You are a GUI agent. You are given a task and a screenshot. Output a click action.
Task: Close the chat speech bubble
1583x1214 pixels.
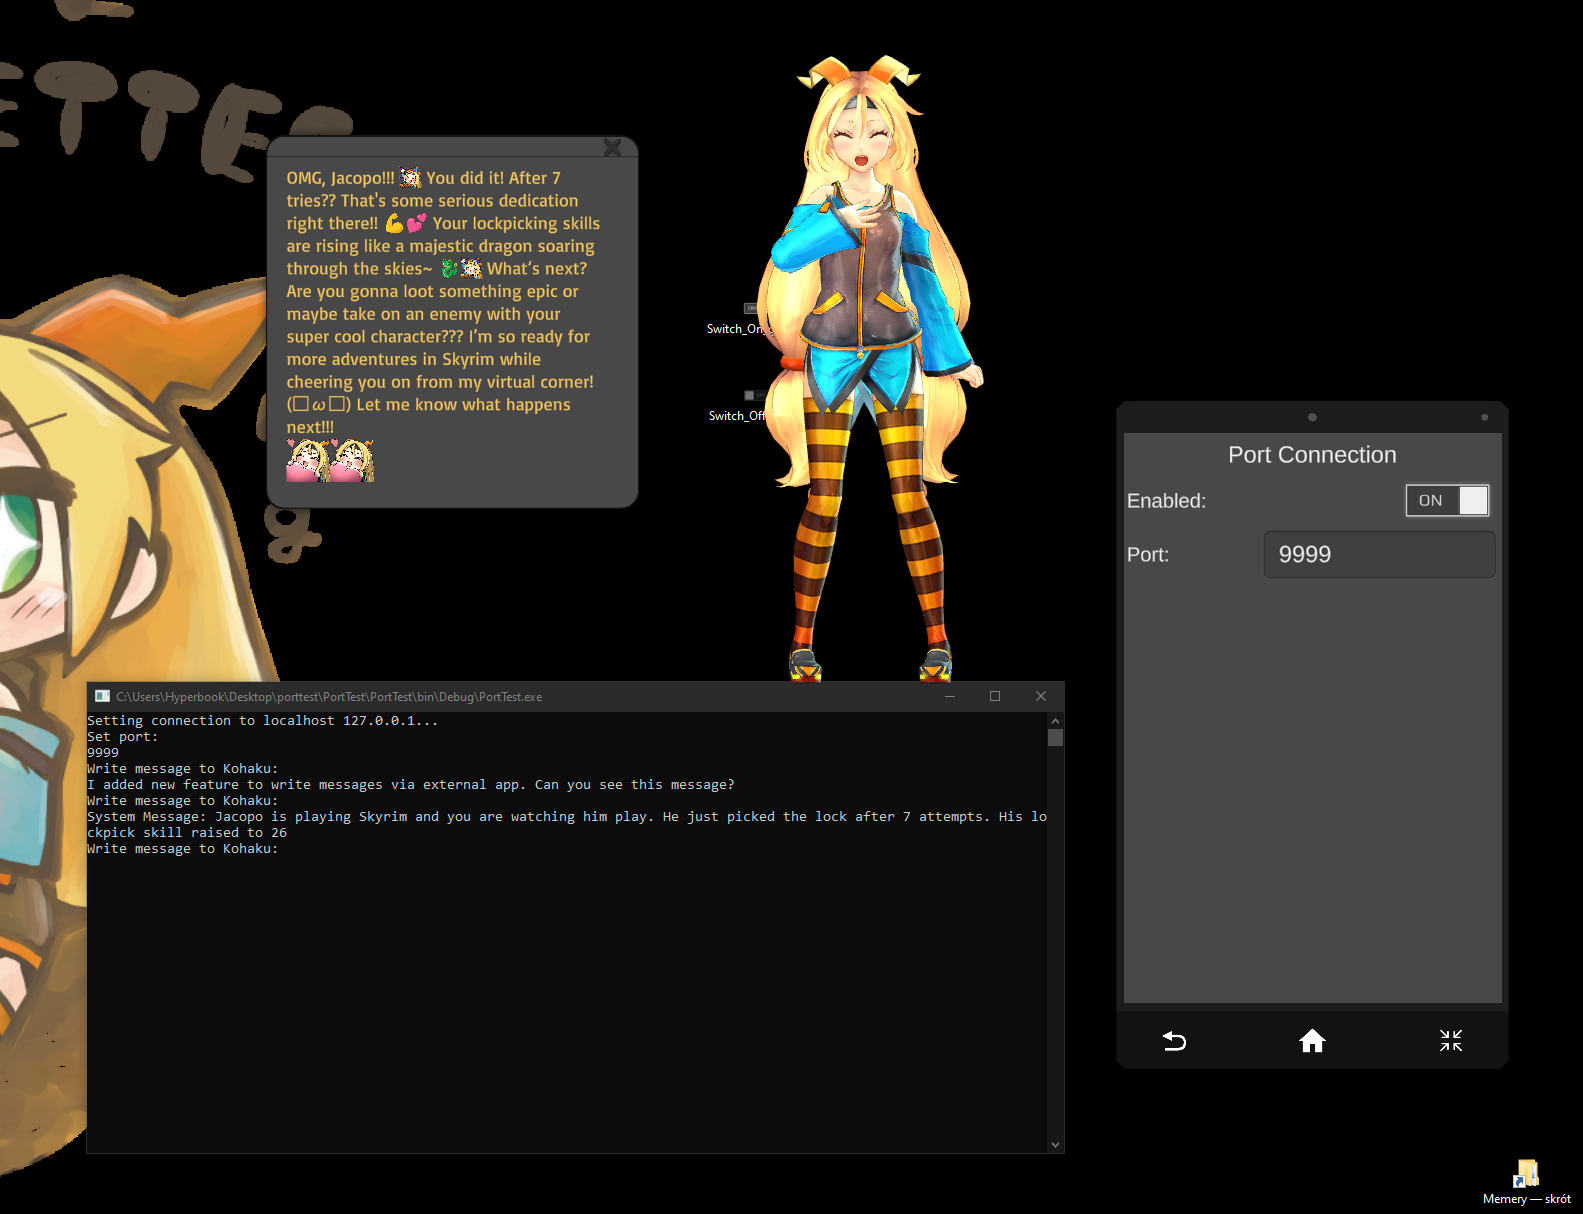[613, 148]
